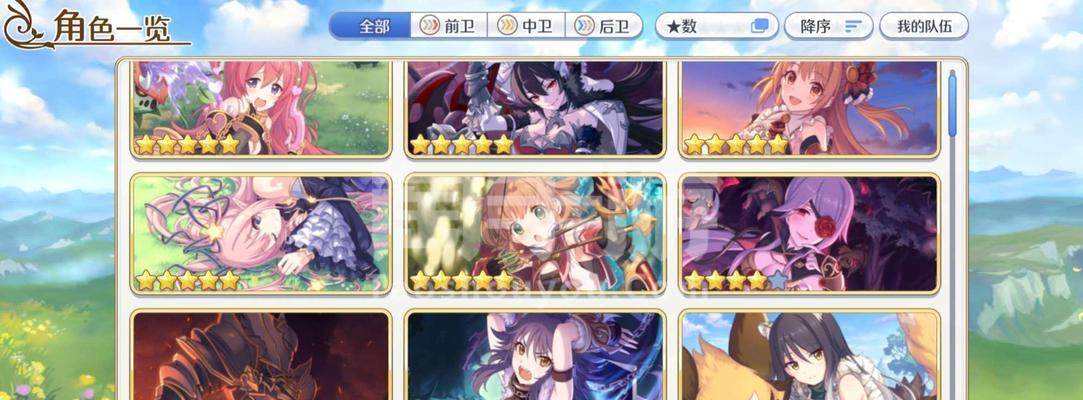The height and width of the screenshot is (400, 1083).
Task: Select the pink-haired girl lying on grass
Action: tap(261, 234)
